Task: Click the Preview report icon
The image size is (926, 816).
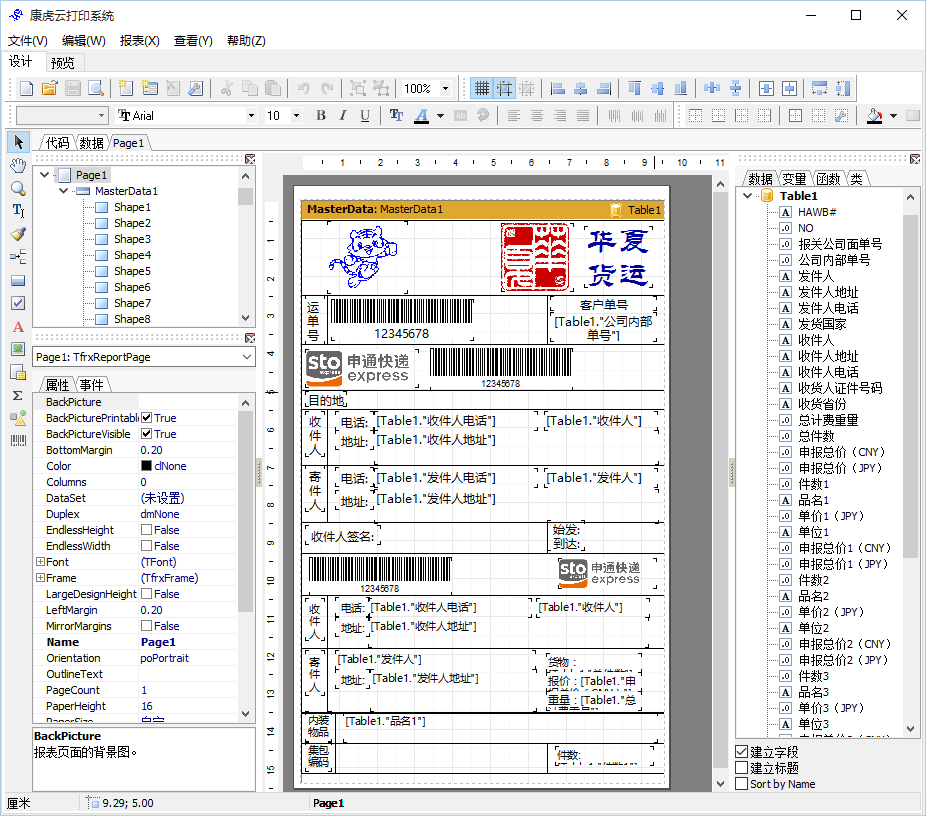Action: click(x=96, y=88)
